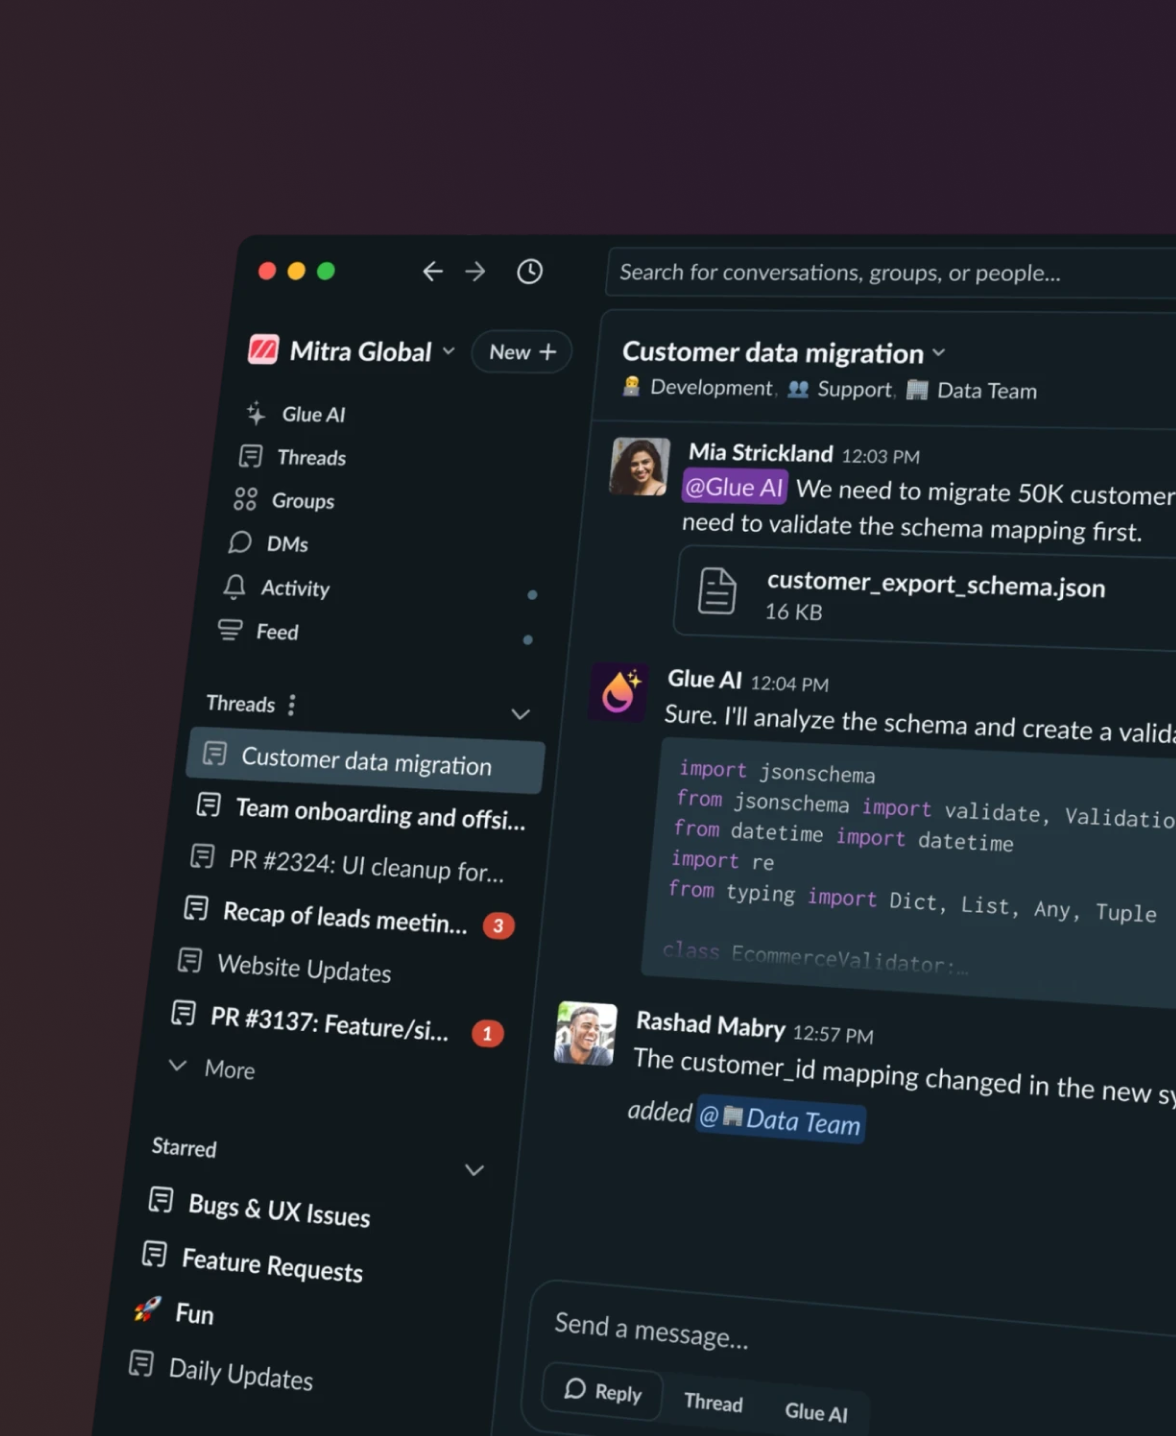Open the history clock icon
Screen dimensions: 1176x1436
tap(530, 271)
